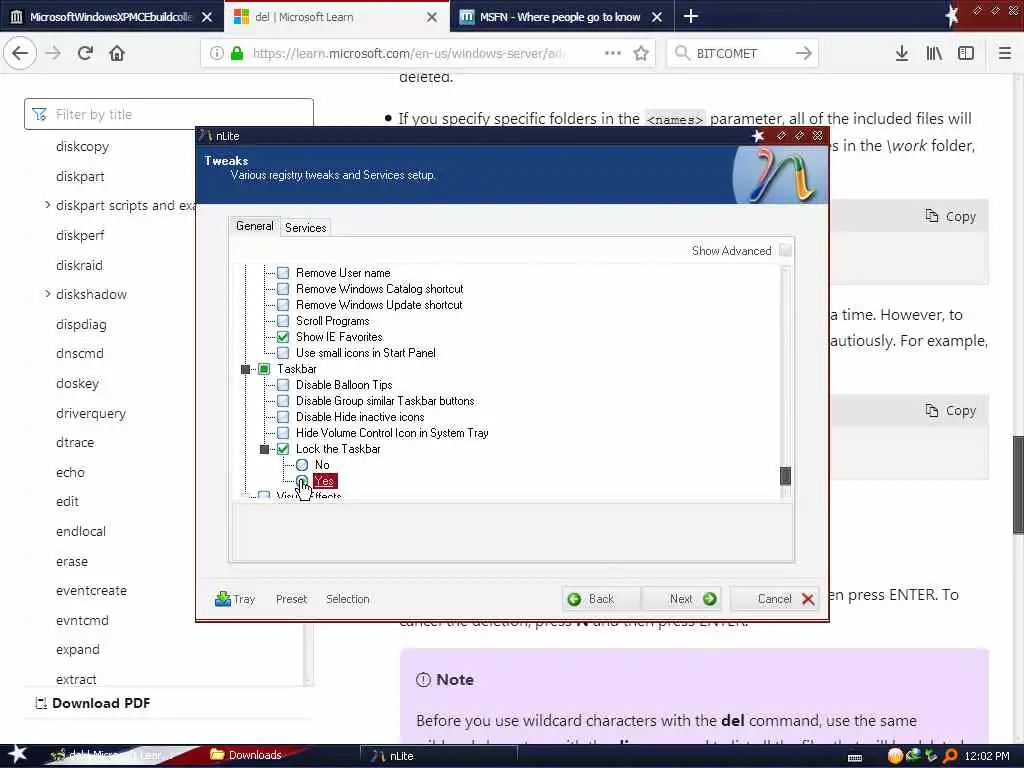This screenshot has width=1024, height=768.
Task: Open Downloads folder from the taskbar
Action: tap(246, 755)
